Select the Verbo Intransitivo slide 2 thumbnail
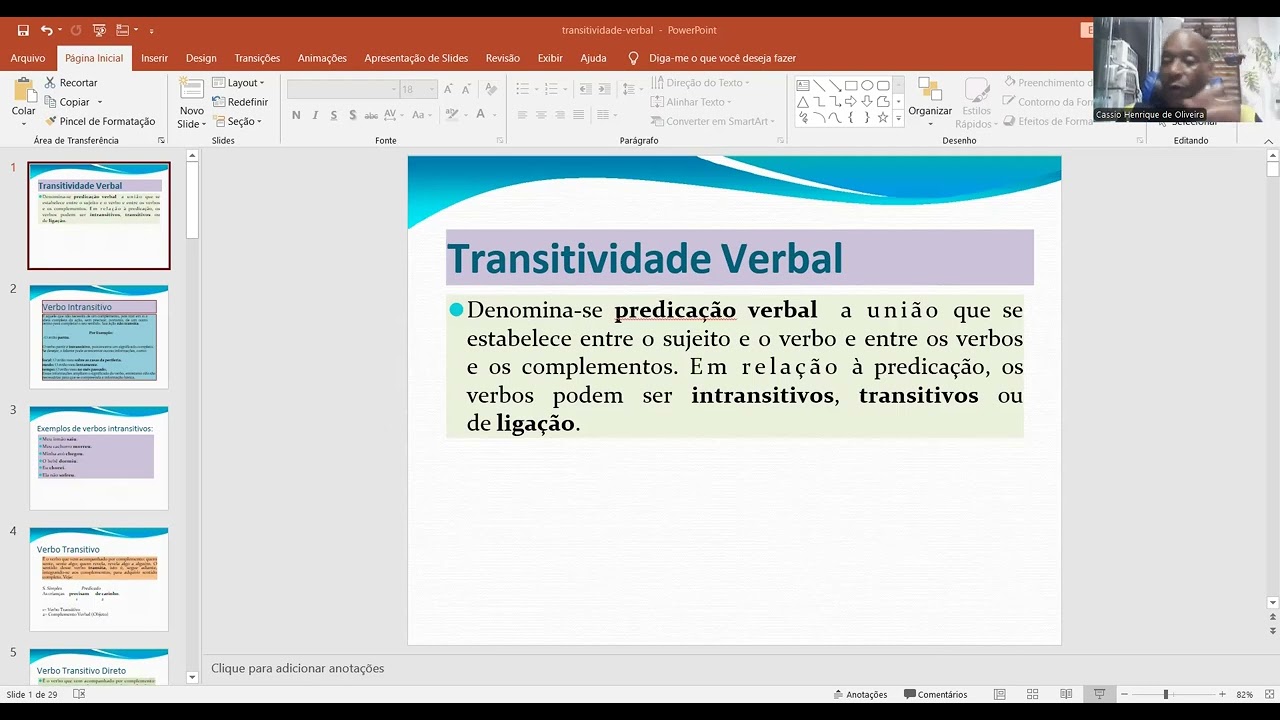The height and width of the screenshot is (720, 1280). (99, 336)
